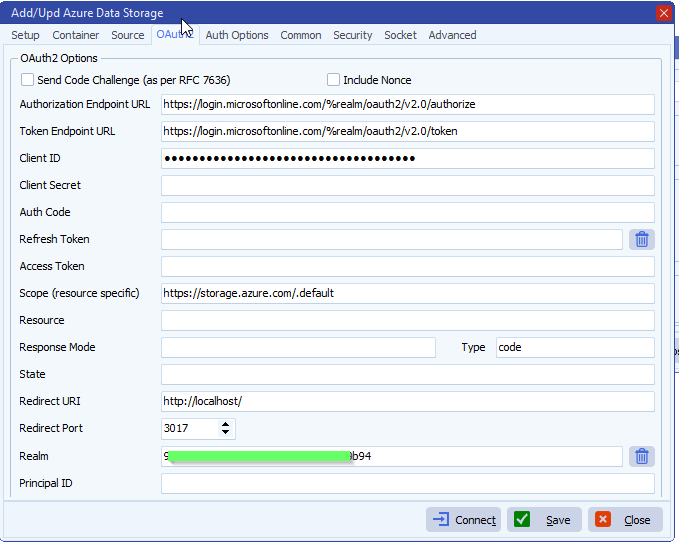The width and height of the screenshot is (679, 545).
Task: Toggle the Include Nonce checkbox
Action: [333, 80]
